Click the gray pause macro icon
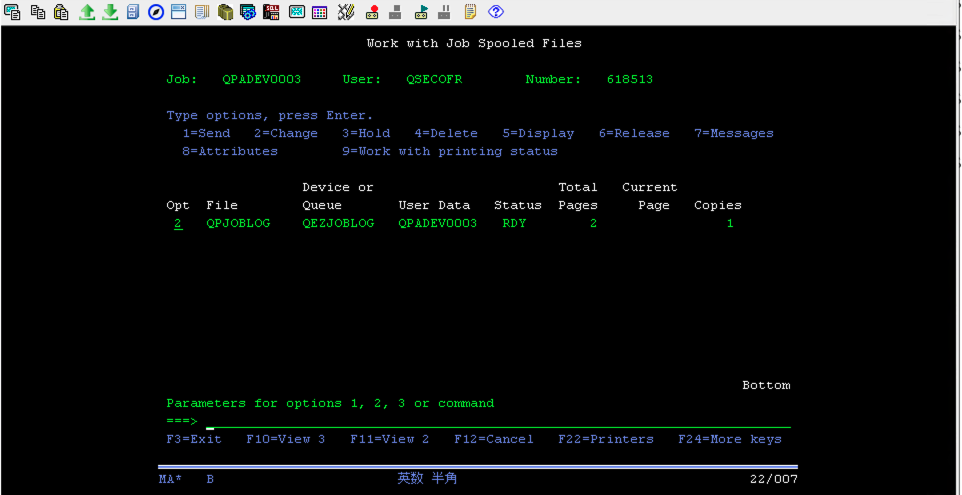The image size is (962, 495). (445, 11)
